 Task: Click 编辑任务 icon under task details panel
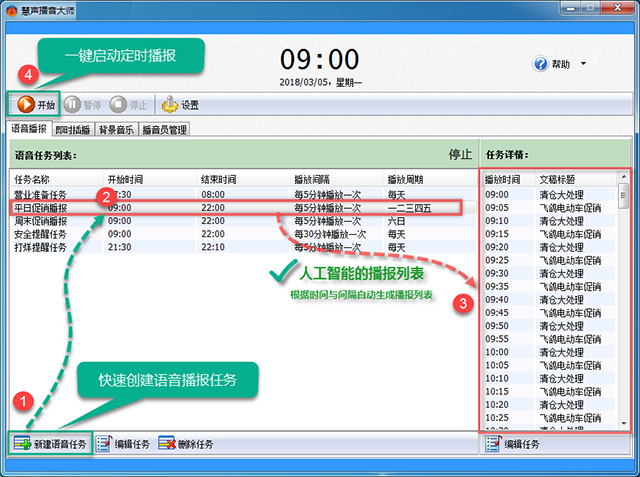coord(493,443)
